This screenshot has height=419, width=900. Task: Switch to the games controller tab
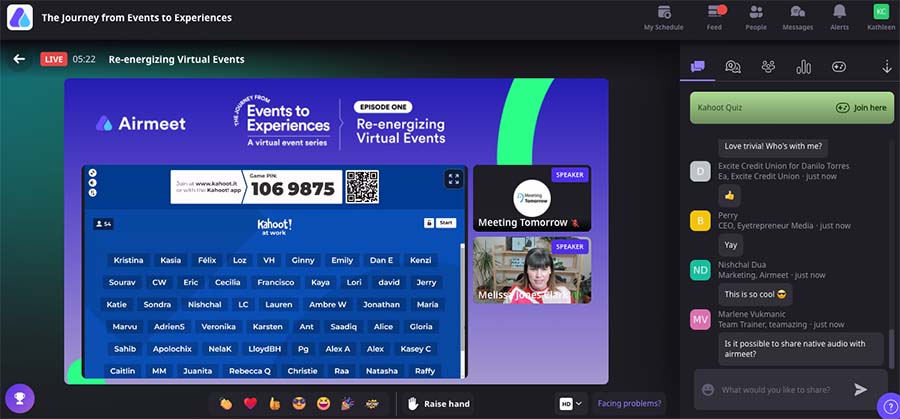[x=839, y=67]
